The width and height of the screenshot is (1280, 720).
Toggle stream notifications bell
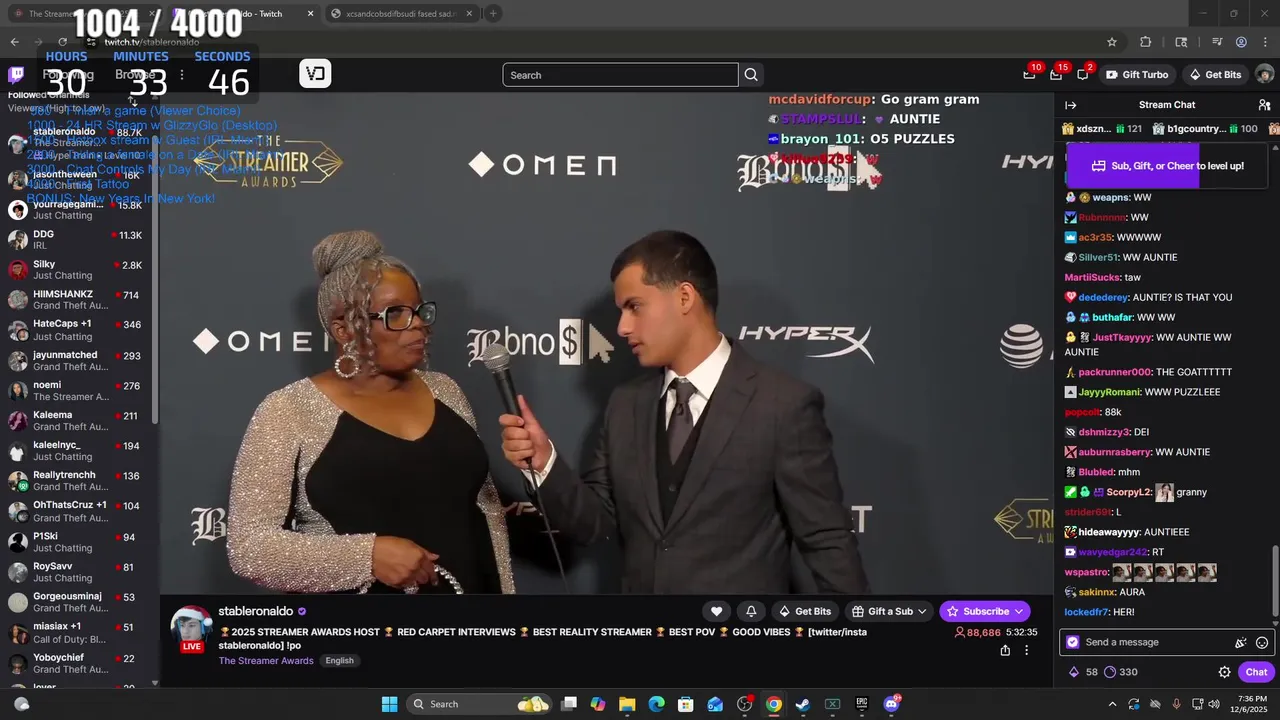(x=751, y=611)
